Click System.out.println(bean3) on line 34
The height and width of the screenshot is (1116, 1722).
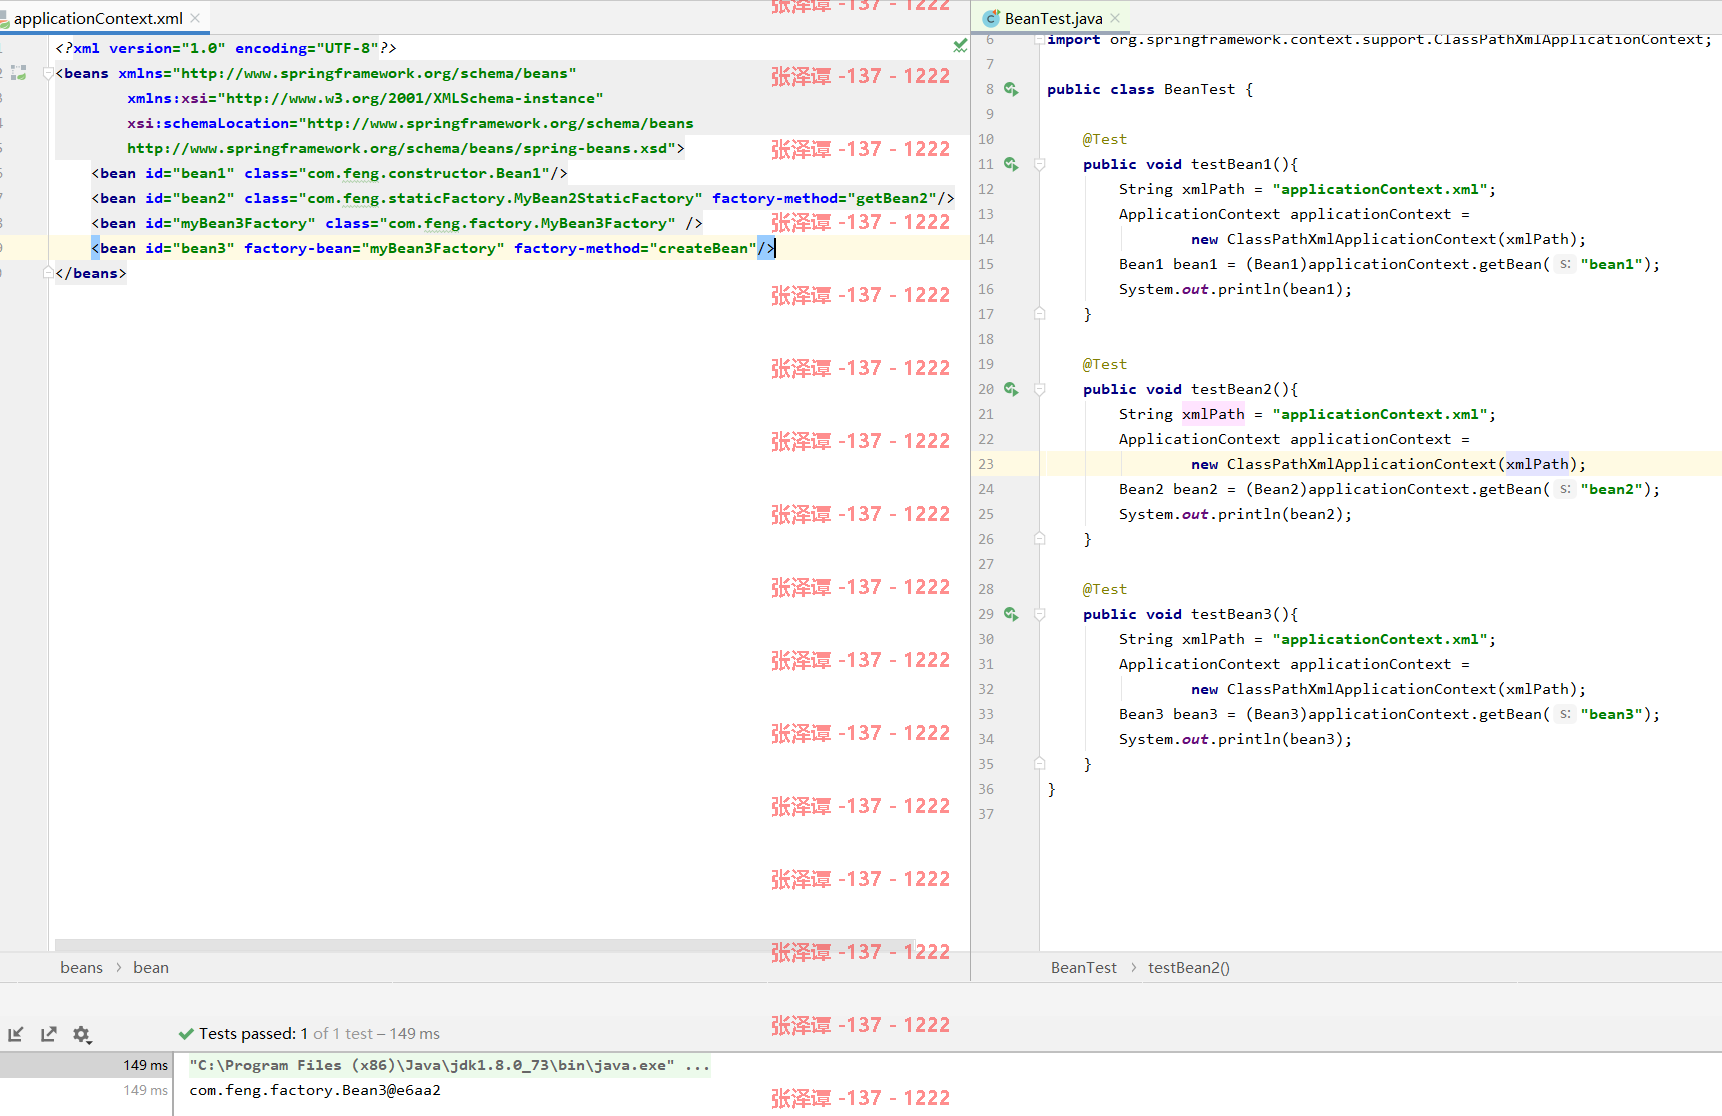coord(1235,739)
